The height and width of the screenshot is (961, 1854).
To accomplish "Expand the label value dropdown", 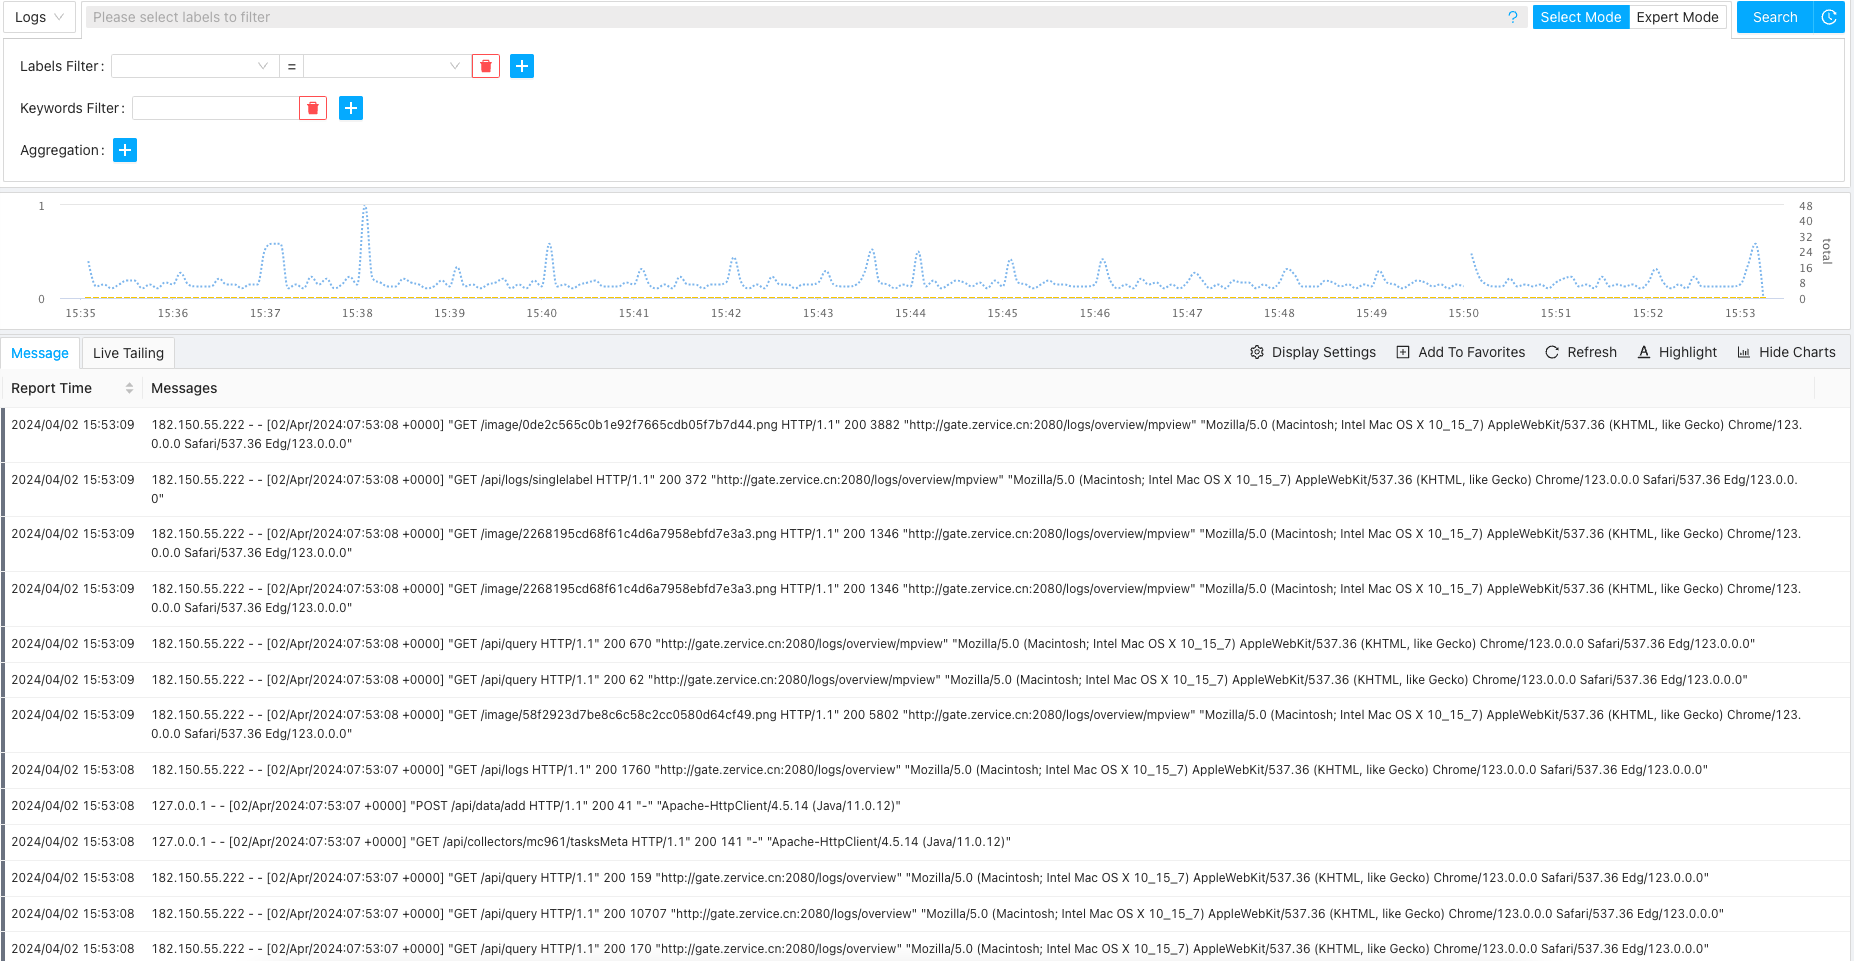I will coord(386,66).
